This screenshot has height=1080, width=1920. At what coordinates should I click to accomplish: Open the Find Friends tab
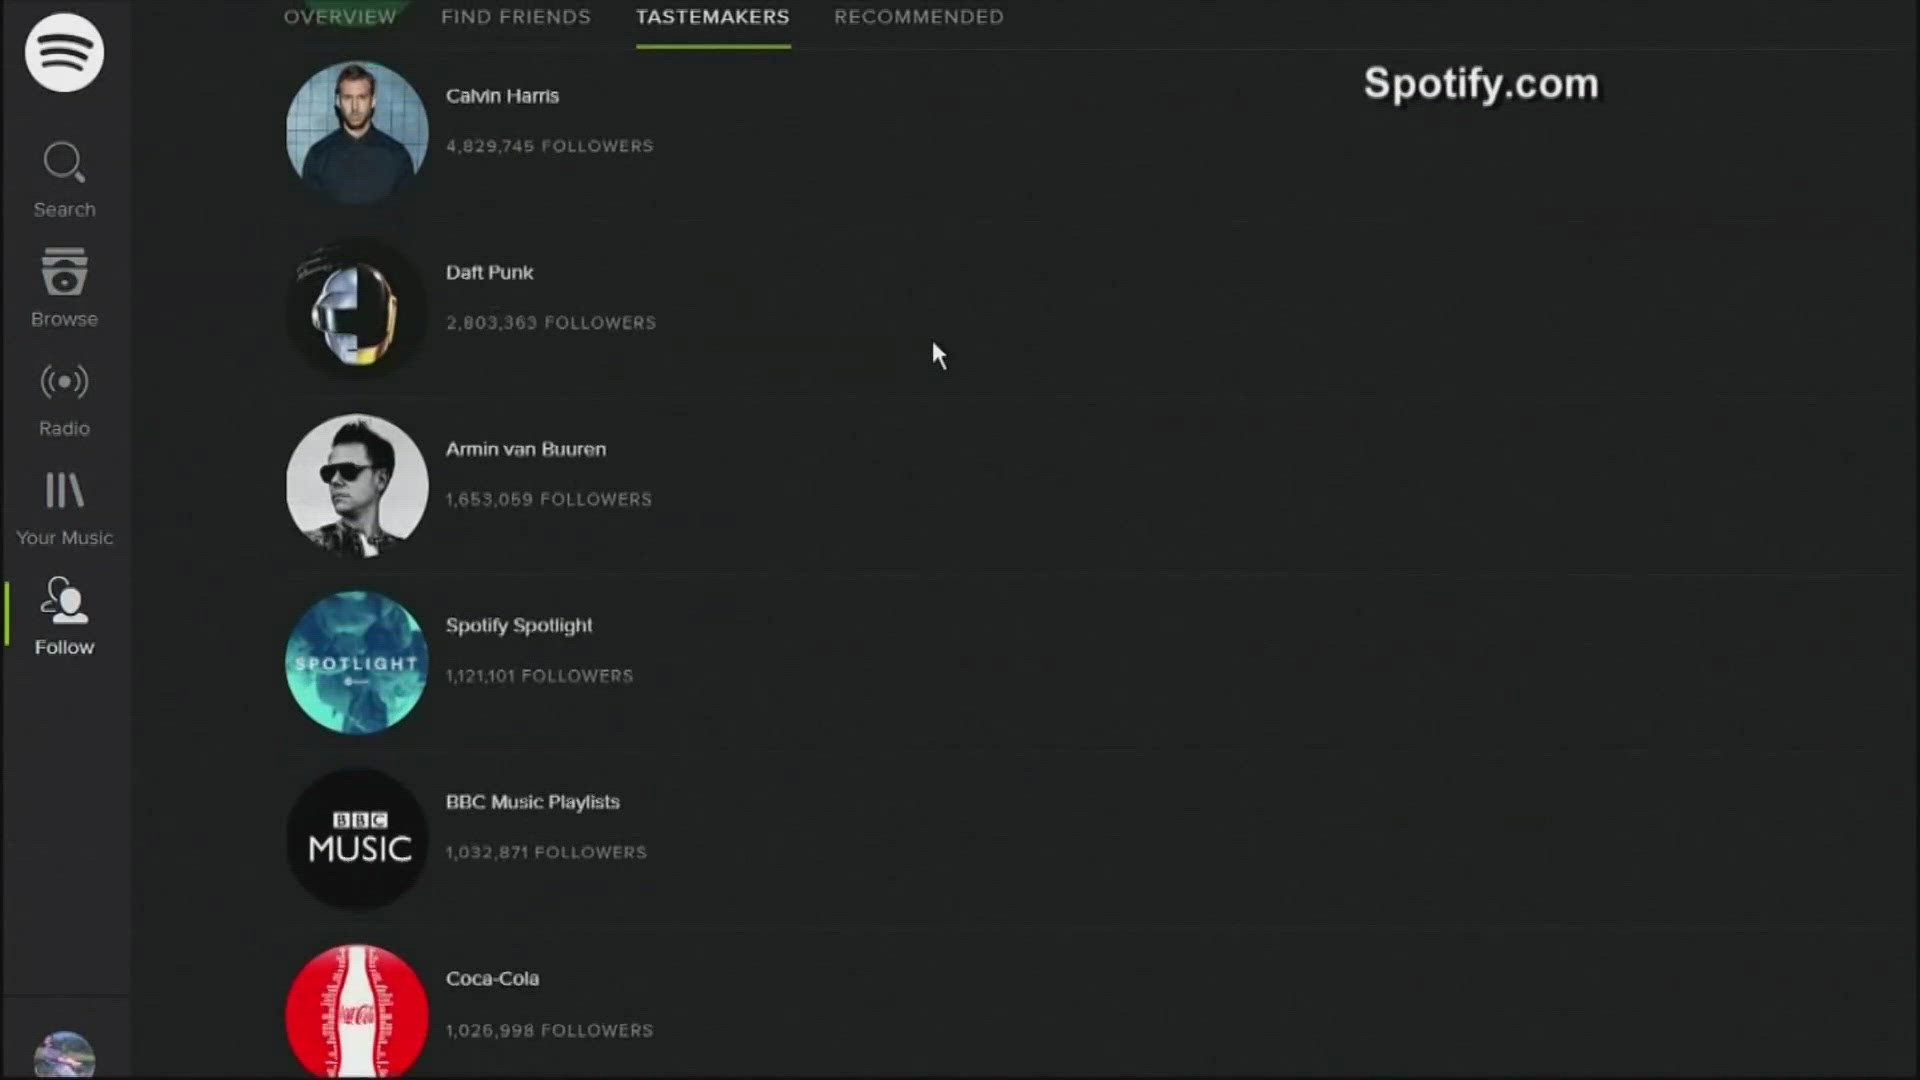pyautogui.click(x=516, y=17)
